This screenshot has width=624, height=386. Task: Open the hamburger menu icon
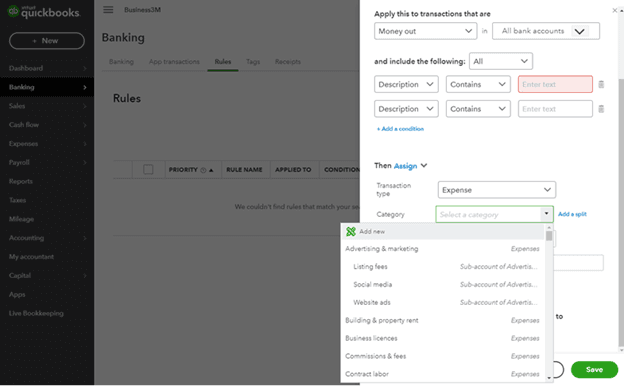(108, 10)
